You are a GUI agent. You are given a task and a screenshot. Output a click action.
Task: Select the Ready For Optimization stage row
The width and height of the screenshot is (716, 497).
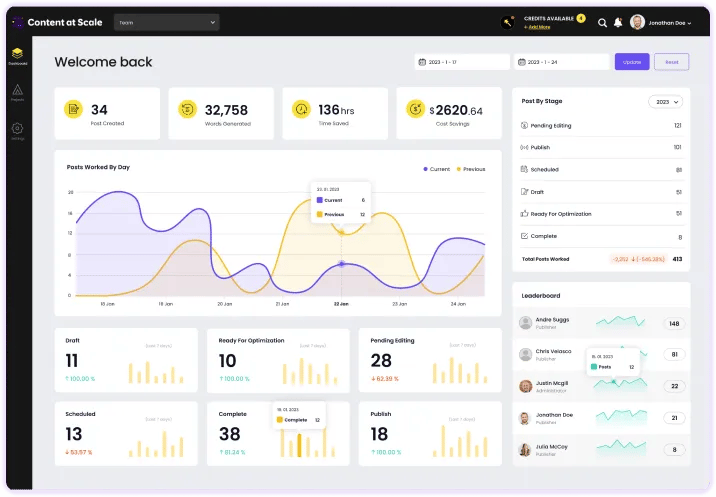(x=601, y=214)
